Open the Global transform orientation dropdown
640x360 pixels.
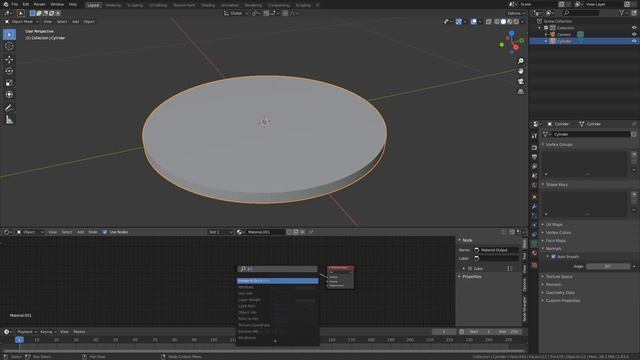click(236, 13)
